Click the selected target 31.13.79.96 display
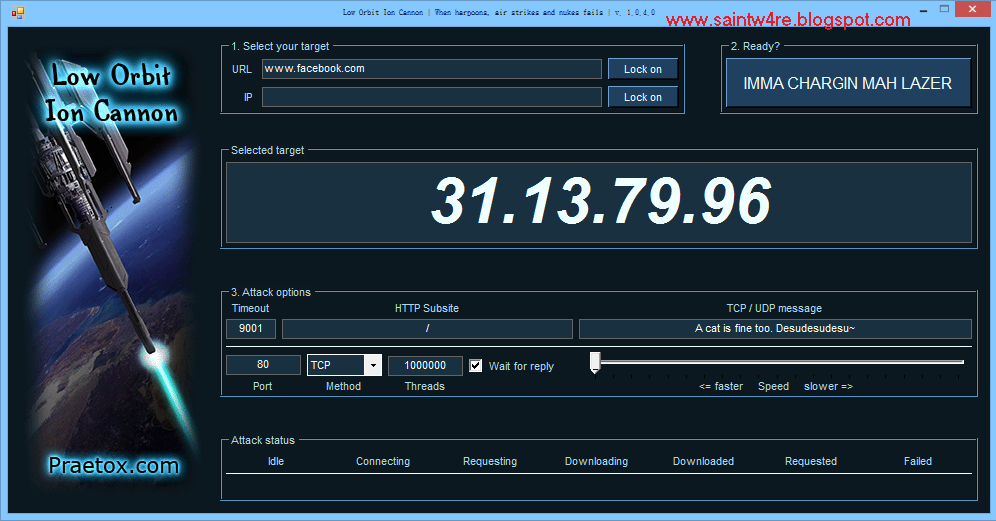The width and height of the screenshot is (996, 521). click(x=599, y=203)
